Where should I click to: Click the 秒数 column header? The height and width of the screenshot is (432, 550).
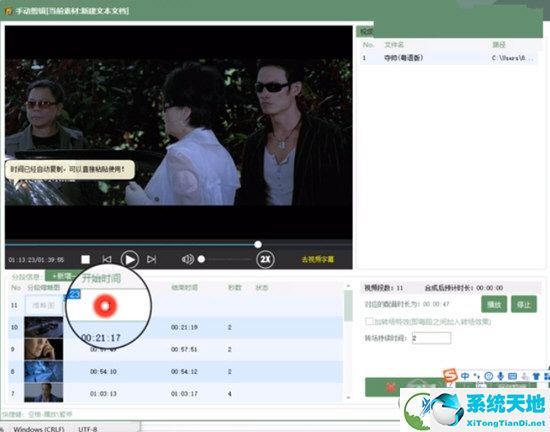coord(235,288)
